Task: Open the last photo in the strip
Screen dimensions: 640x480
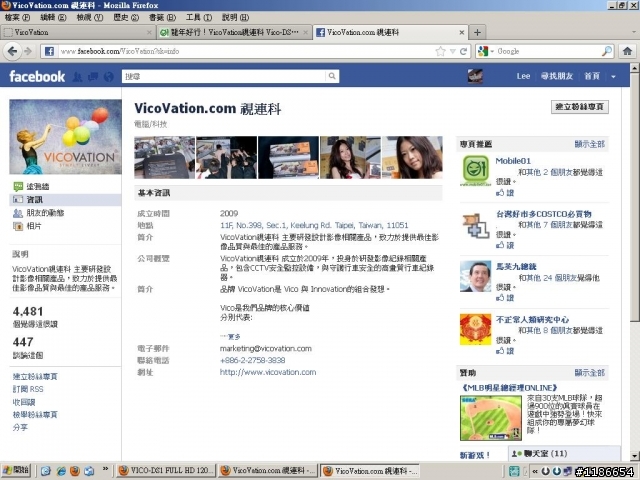Action: 412,158
